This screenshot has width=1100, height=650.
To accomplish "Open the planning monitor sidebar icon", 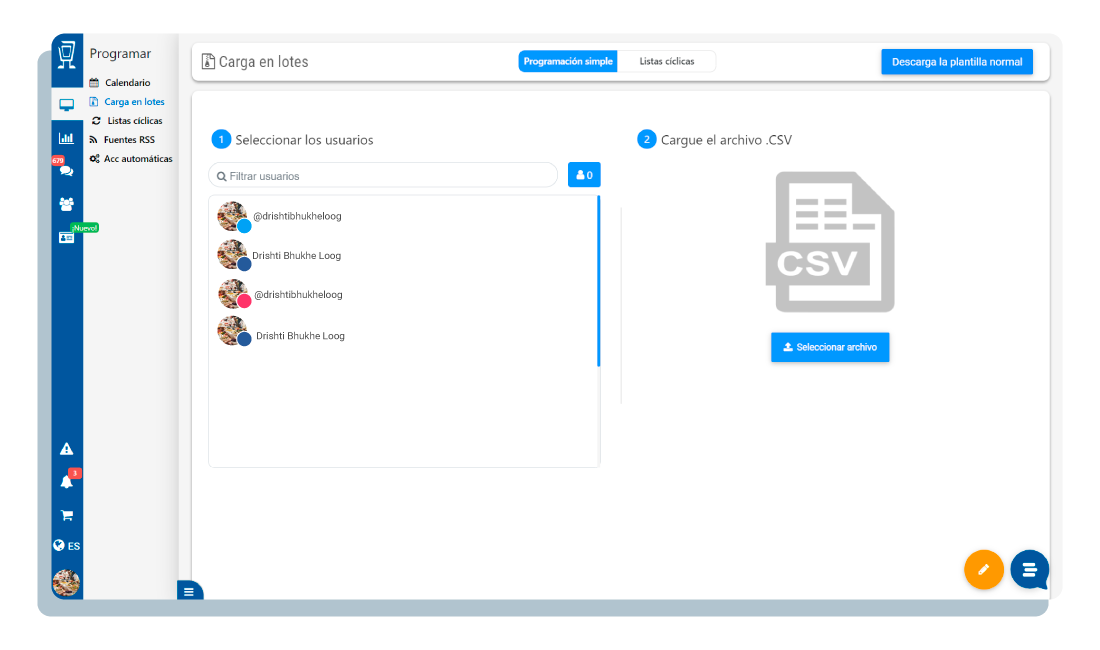I will click(67, 105).
